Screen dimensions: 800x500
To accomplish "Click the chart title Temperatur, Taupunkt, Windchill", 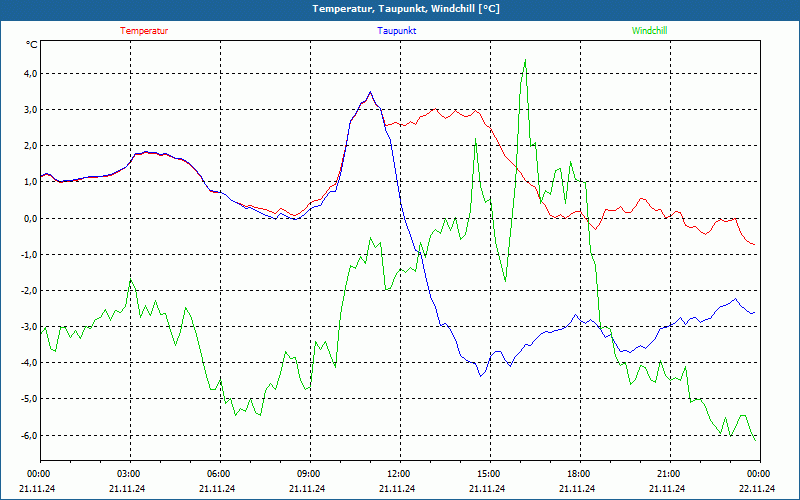I will [406, 9].
